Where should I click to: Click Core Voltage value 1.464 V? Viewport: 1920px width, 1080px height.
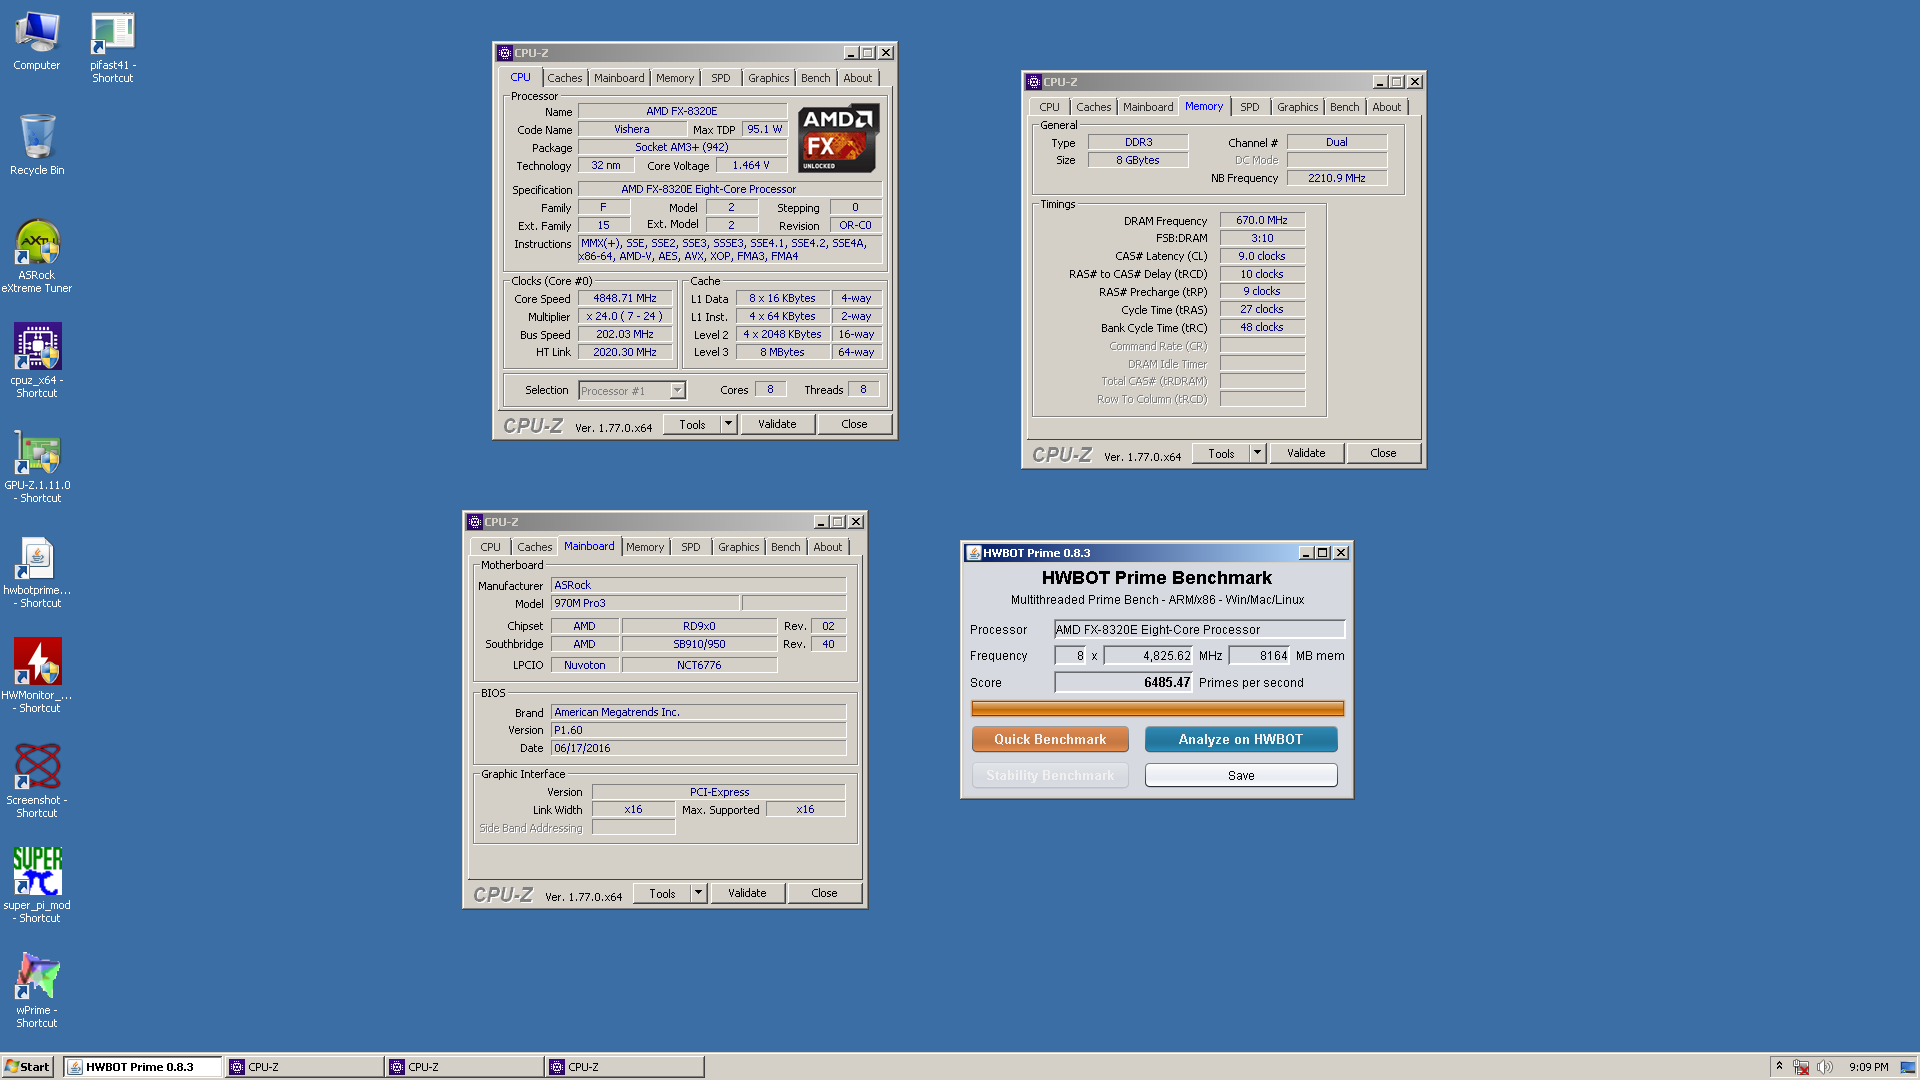pos(751,166)
